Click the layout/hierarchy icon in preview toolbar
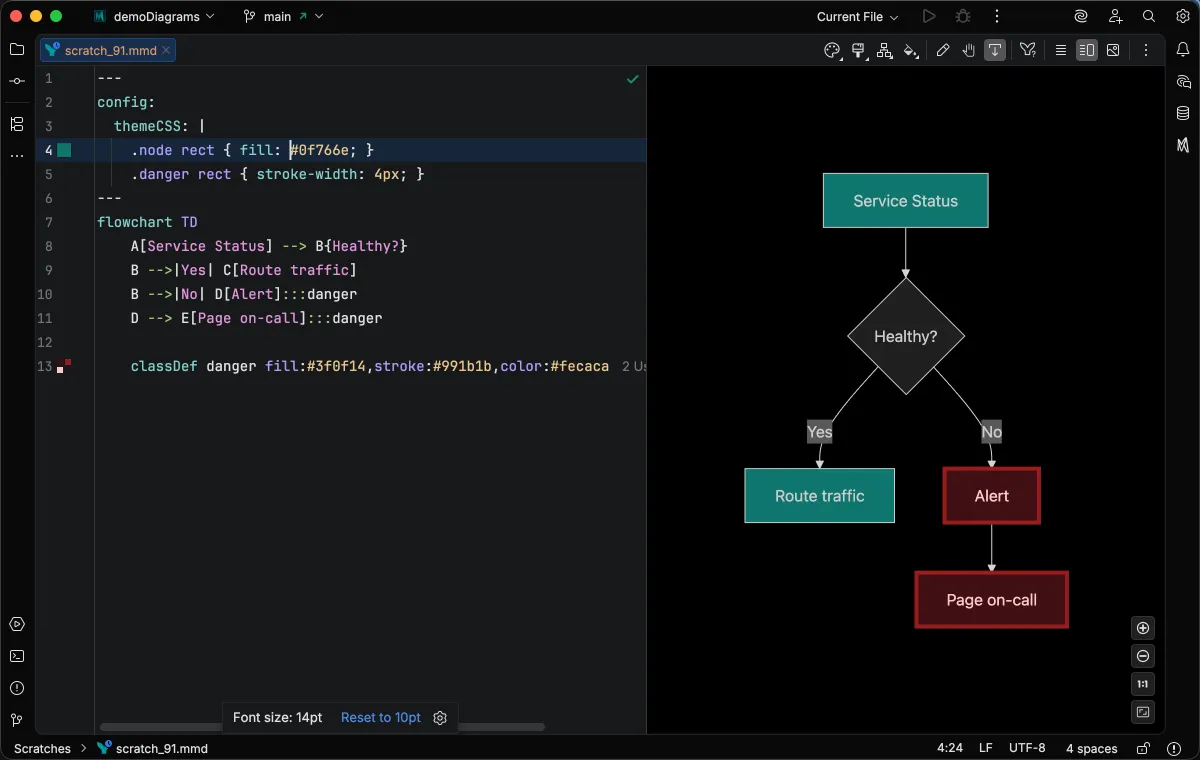The image size is (1200, 760). [x=884, y=49]
